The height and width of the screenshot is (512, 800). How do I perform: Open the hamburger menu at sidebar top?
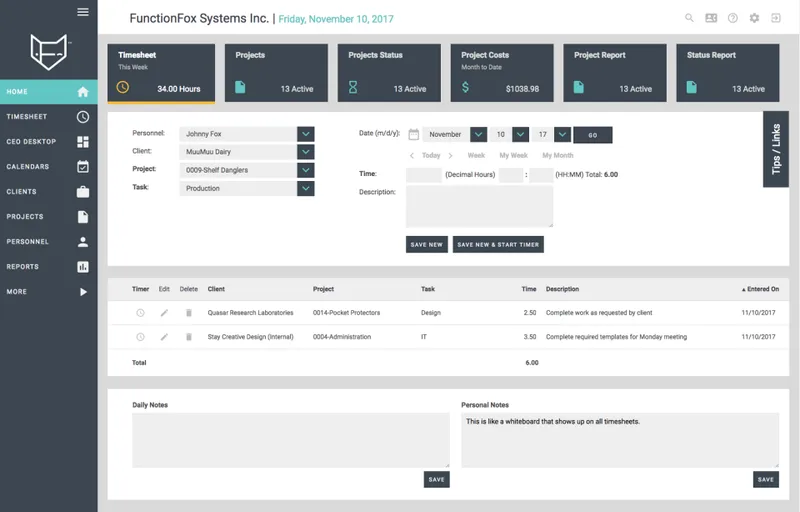click(x=83, y=12)
